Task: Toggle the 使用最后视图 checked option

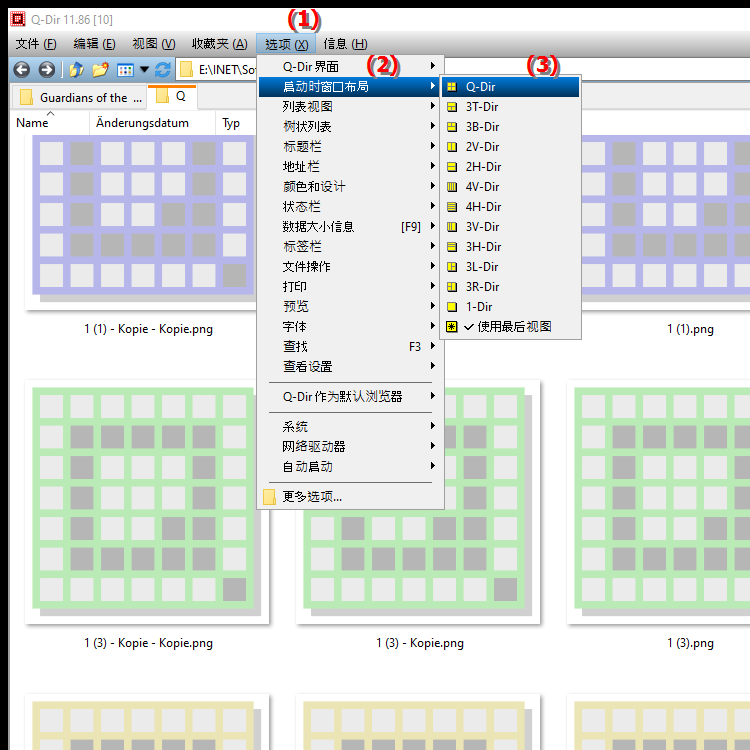Action: (x=510, y=327)
